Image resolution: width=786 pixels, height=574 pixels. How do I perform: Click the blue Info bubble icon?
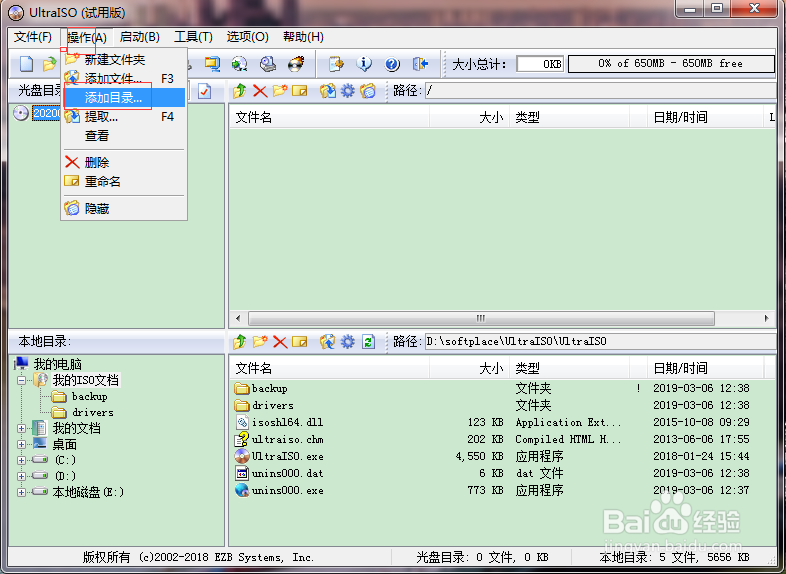click(x=364, y=64)
